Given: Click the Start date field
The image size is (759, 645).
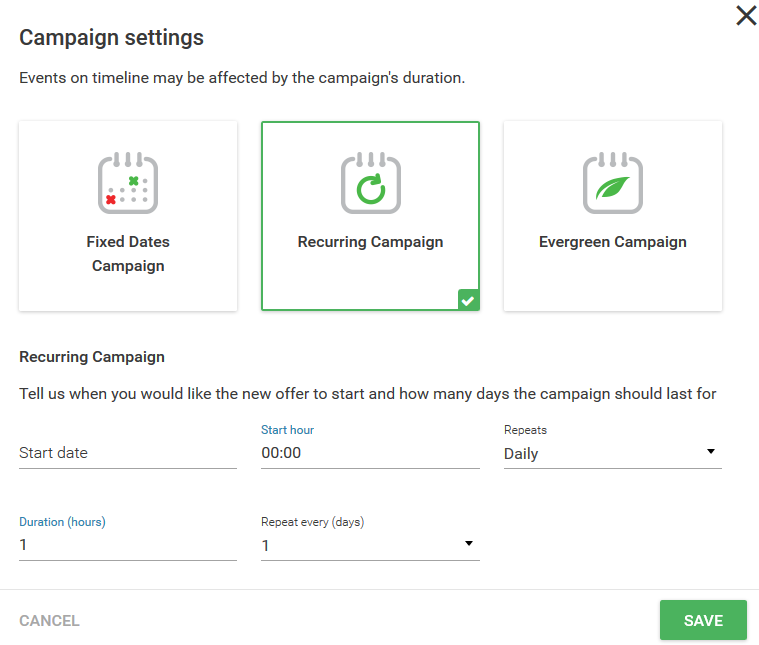Looking at the screenshot, I should click(x=128, y=453).
